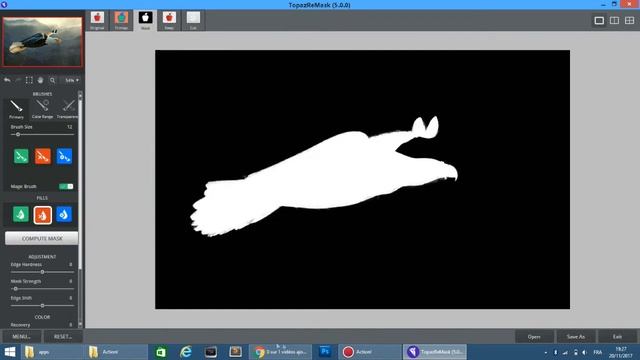Image resolution: width=640 pixels, height=360 pixels.
Task: Adjust the Mask Strength slider
Action: tap(42, 289)
